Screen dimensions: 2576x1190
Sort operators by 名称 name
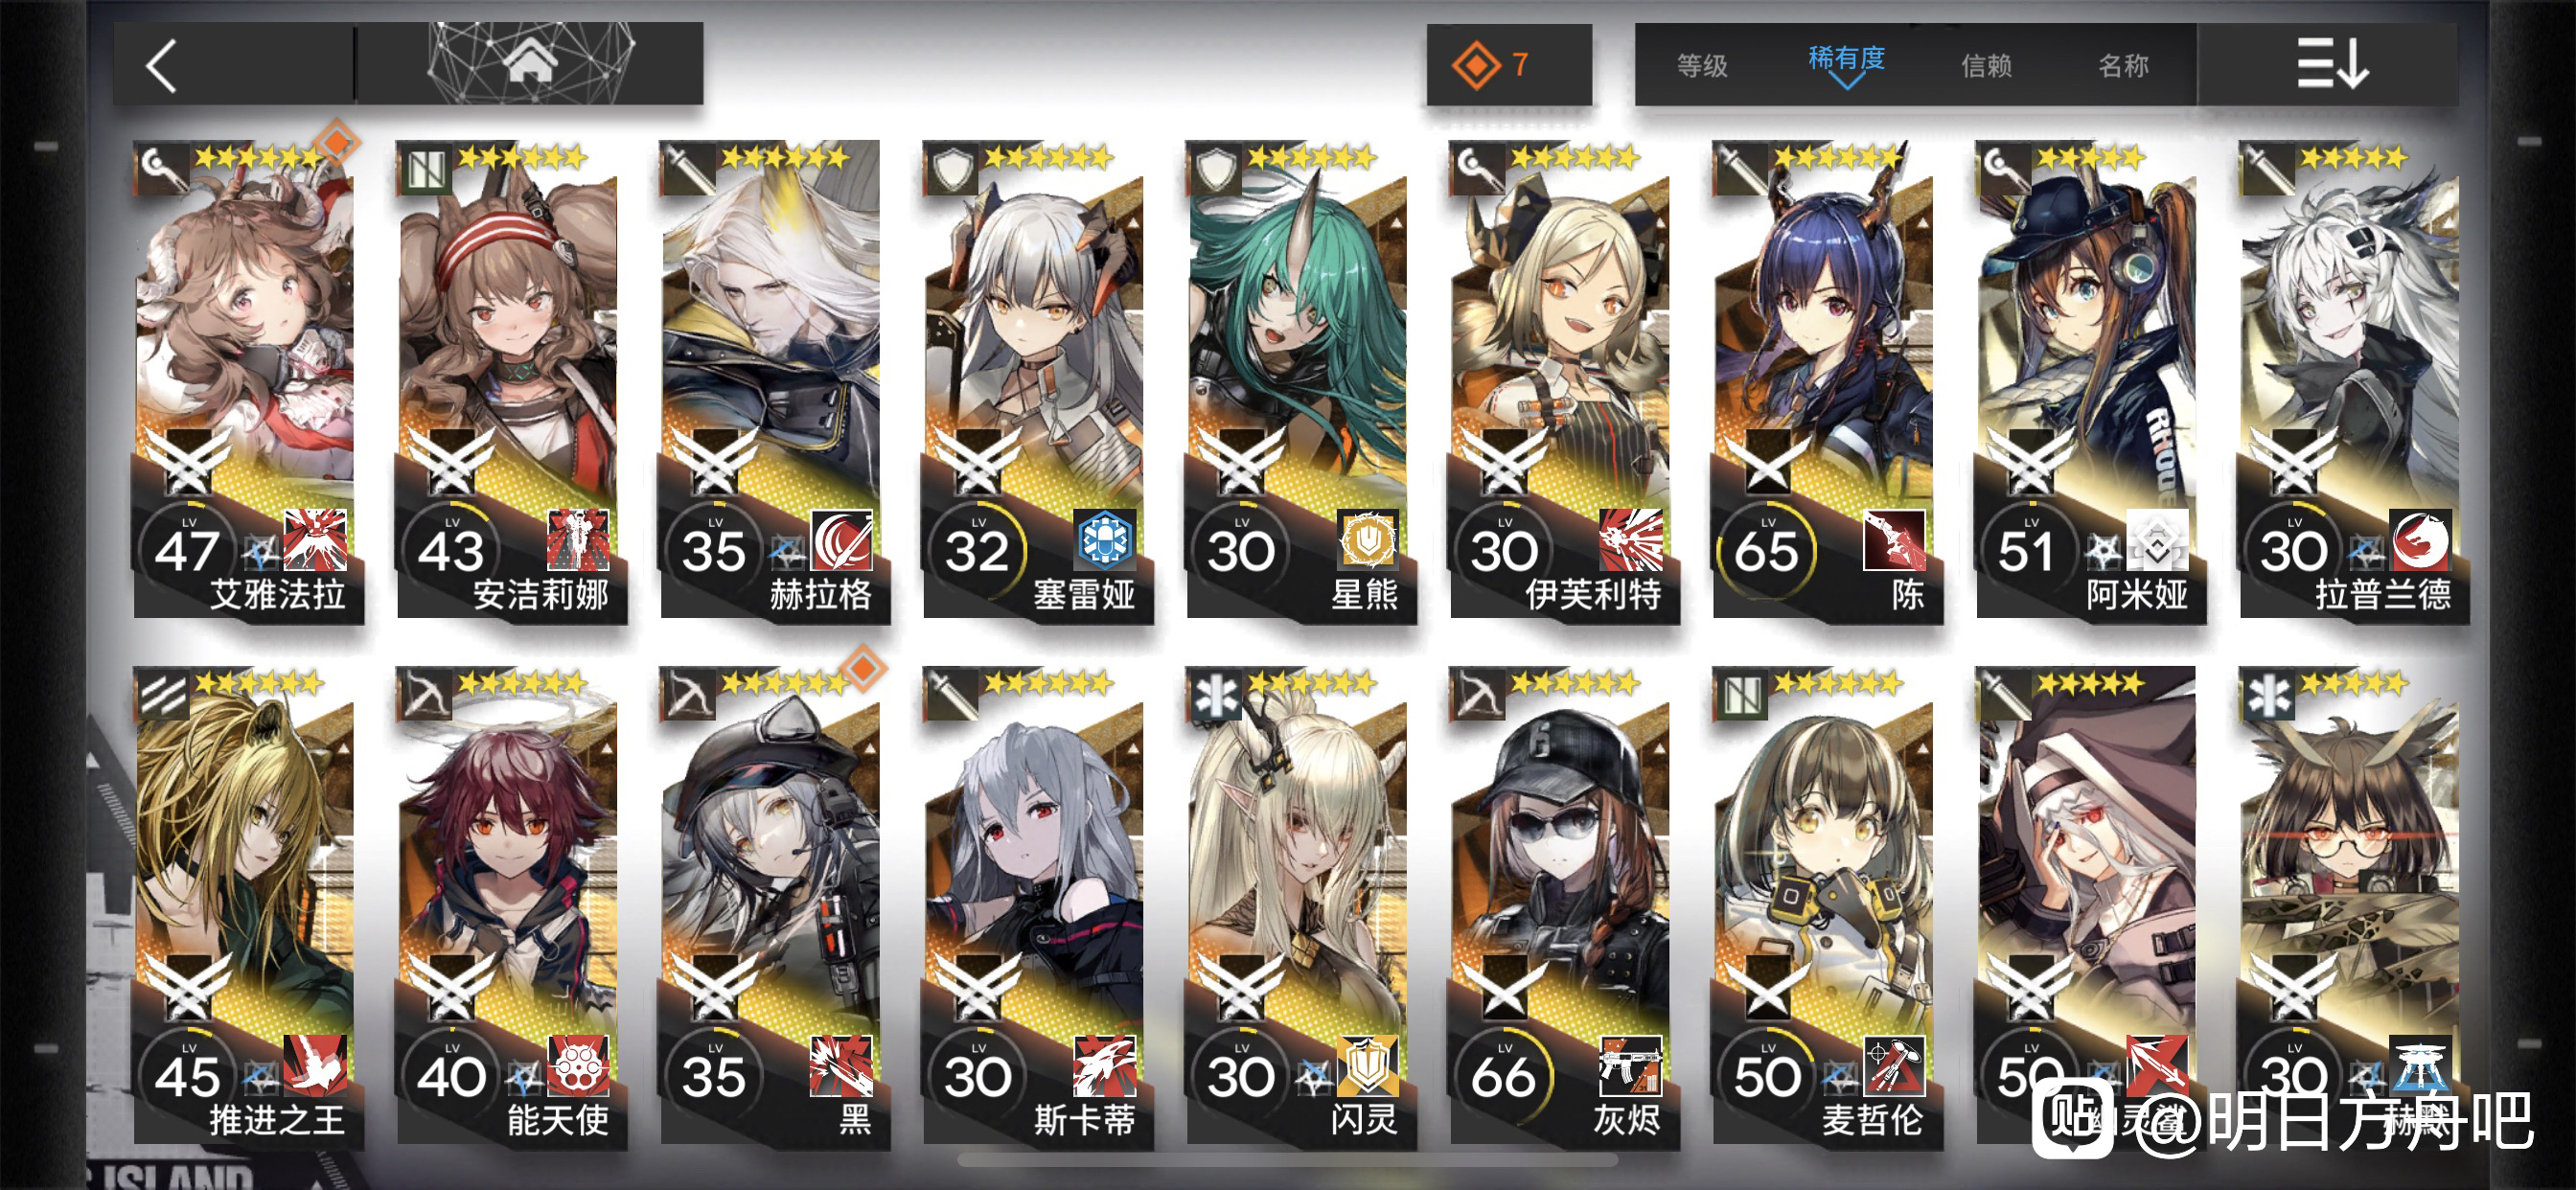[2123, 66]
